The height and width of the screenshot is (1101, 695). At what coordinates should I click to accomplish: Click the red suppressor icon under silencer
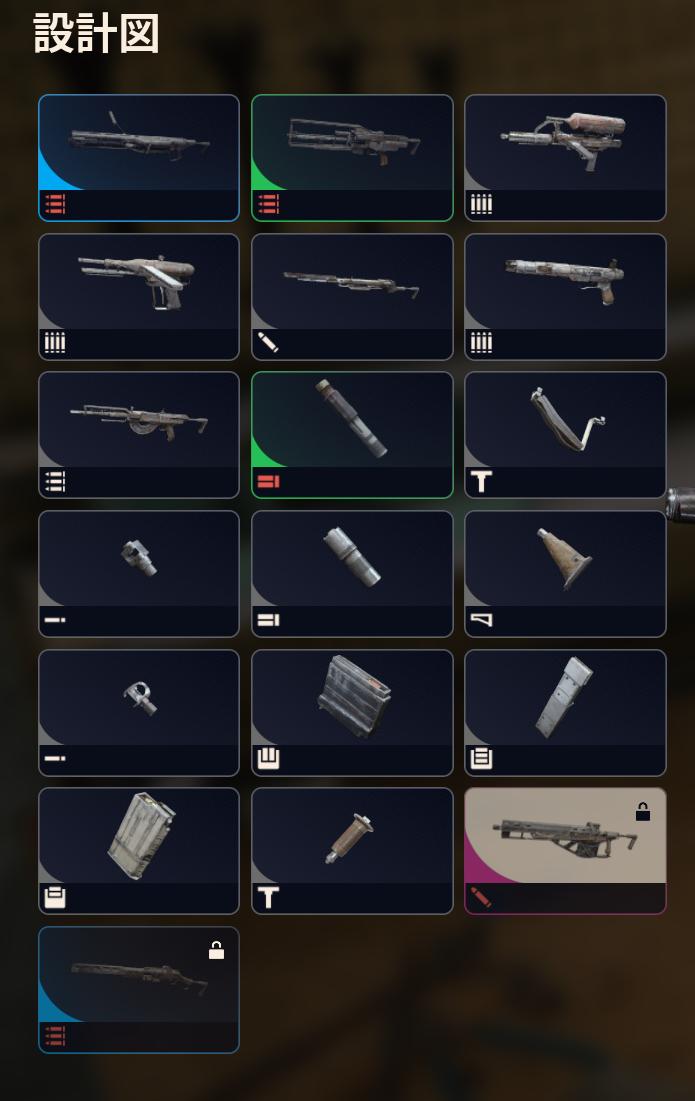pos(269,482)
